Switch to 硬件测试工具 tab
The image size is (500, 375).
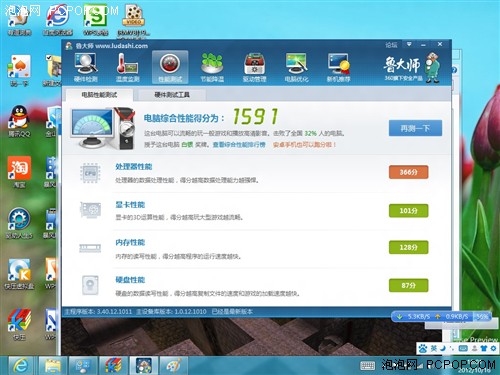point(172,95)
